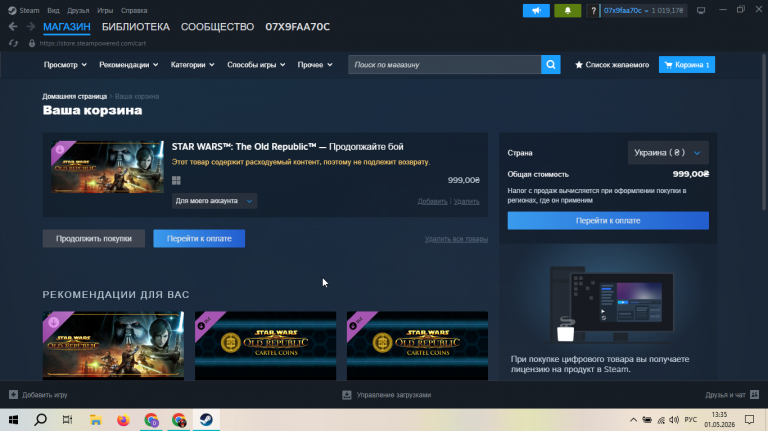This screenshot has width=768, height=431.
Task: Open the Вид menu
Action: coord(53,10)
